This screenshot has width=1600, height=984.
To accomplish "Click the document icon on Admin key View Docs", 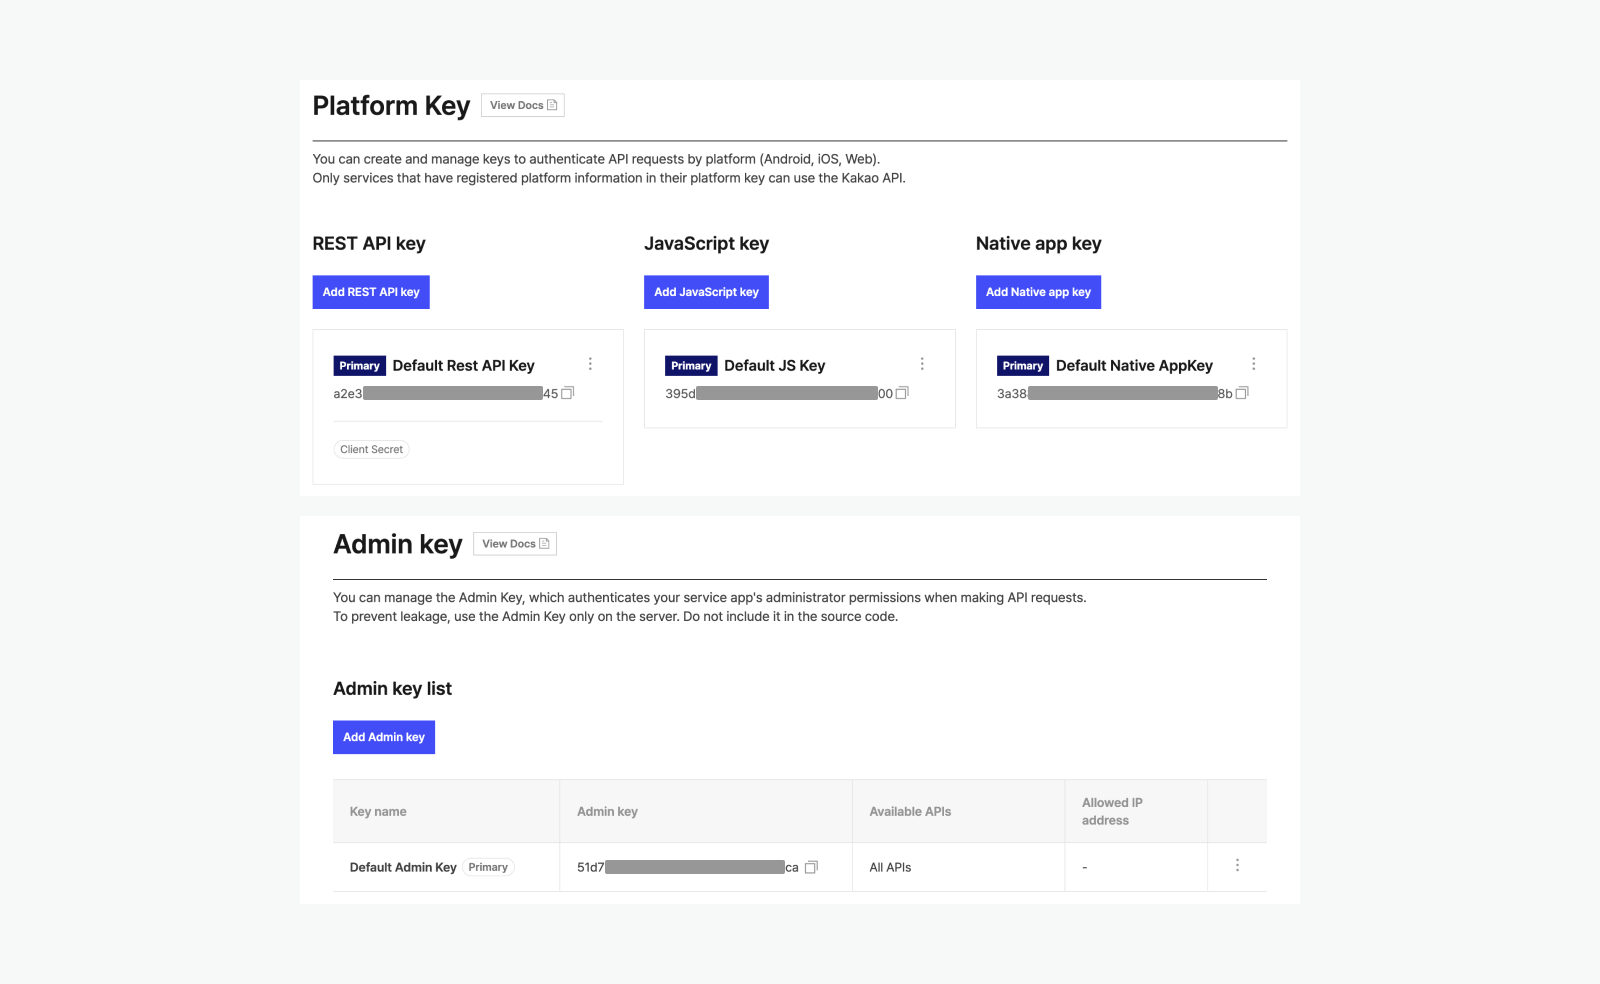I will click(x=543, y=543).
